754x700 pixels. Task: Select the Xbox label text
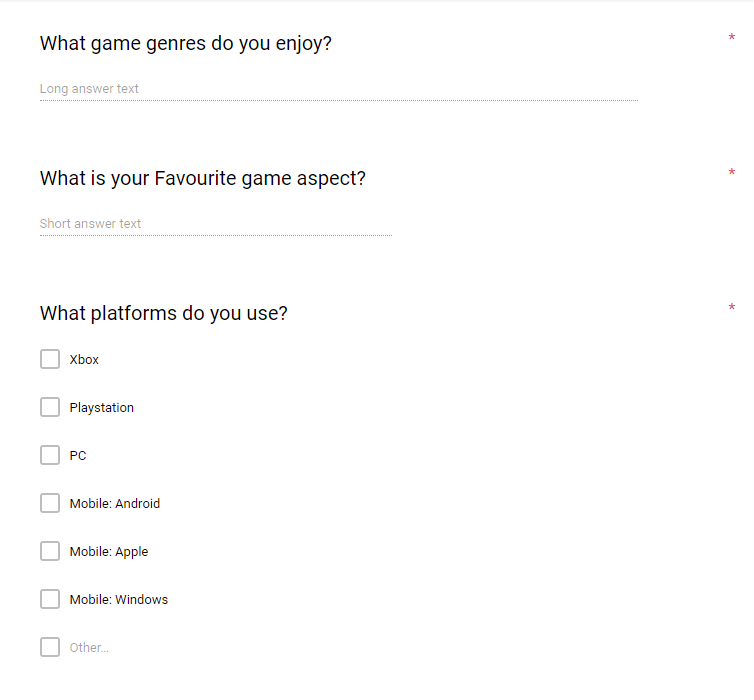coord(84,360)
